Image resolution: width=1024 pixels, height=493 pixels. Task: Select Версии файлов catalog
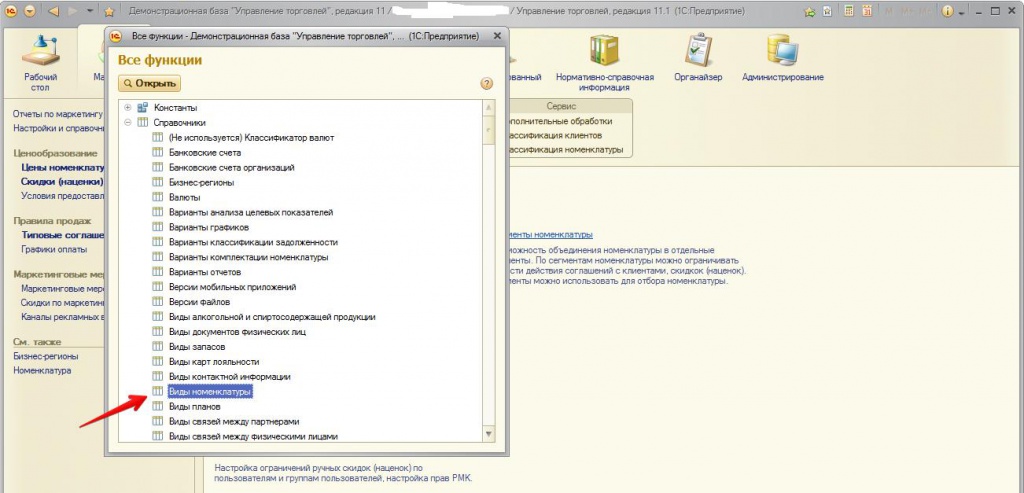point(199,302)
